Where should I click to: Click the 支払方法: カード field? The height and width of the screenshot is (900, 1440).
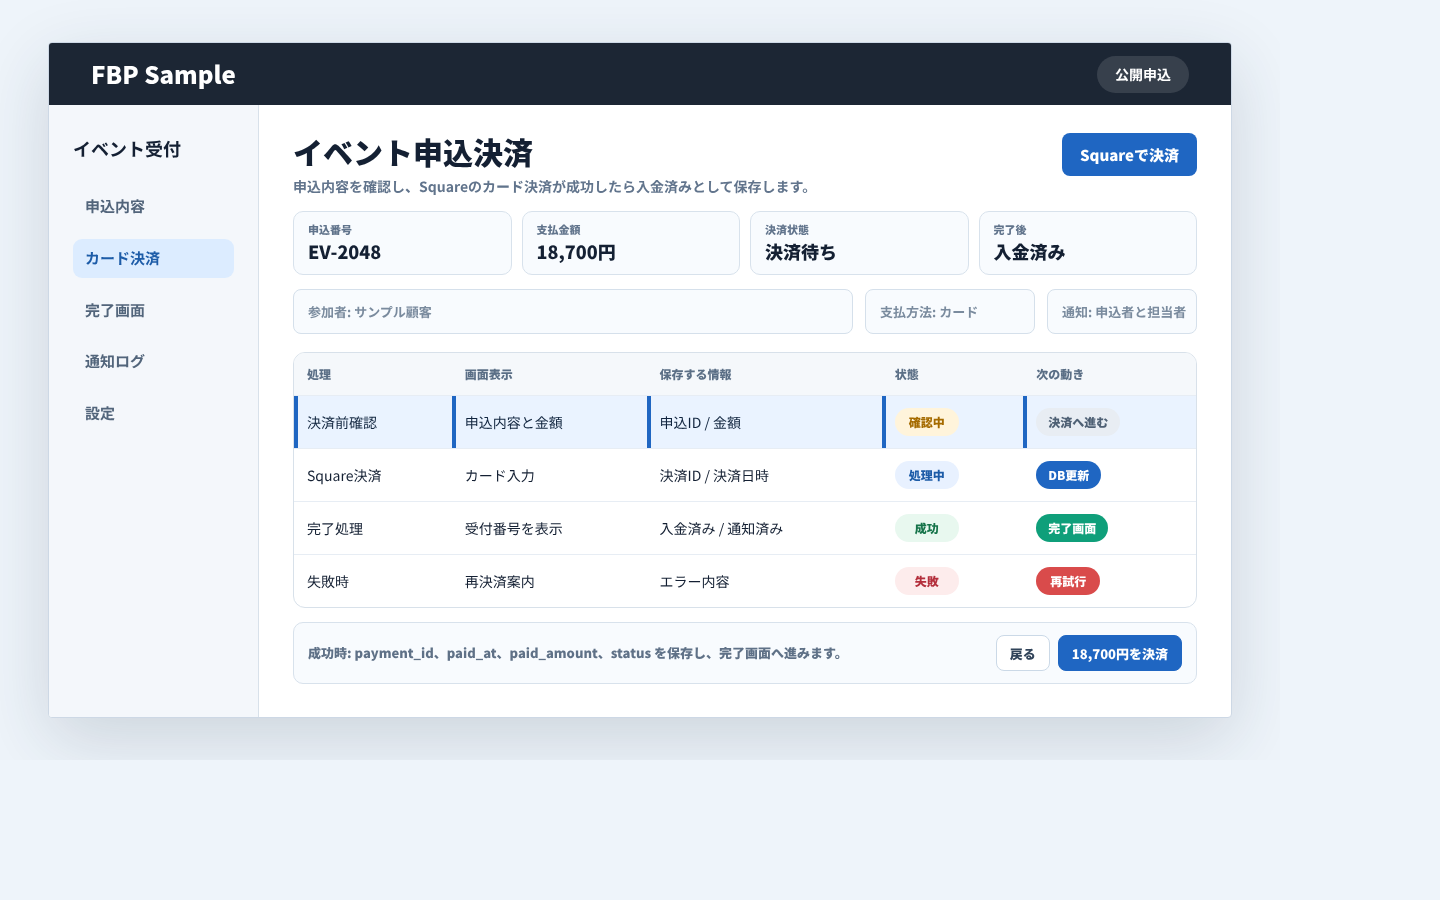(950, 312)
